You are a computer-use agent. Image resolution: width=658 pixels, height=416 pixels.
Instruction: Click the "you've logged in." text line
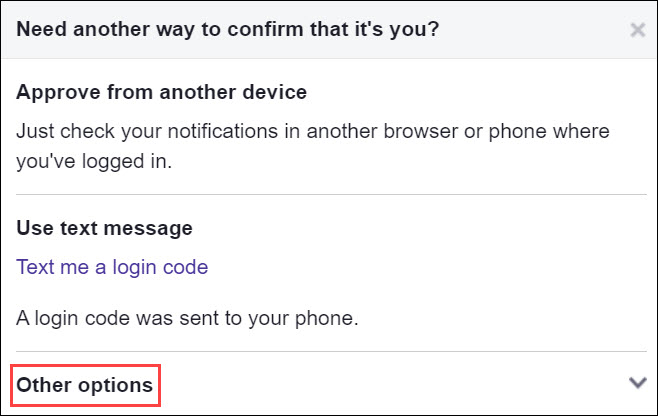[x=94, y=160]
